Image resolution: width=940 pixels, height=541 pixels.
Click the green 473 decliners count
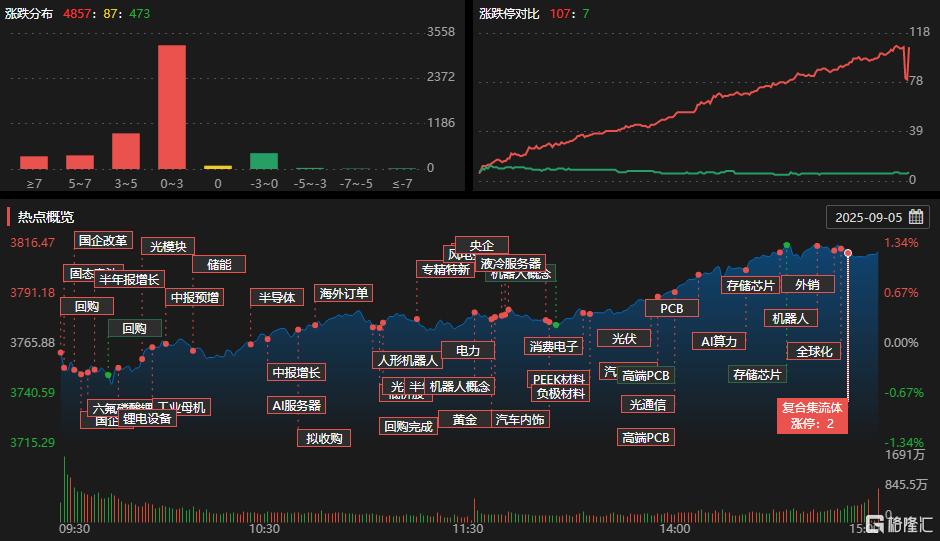click(140, 13)
